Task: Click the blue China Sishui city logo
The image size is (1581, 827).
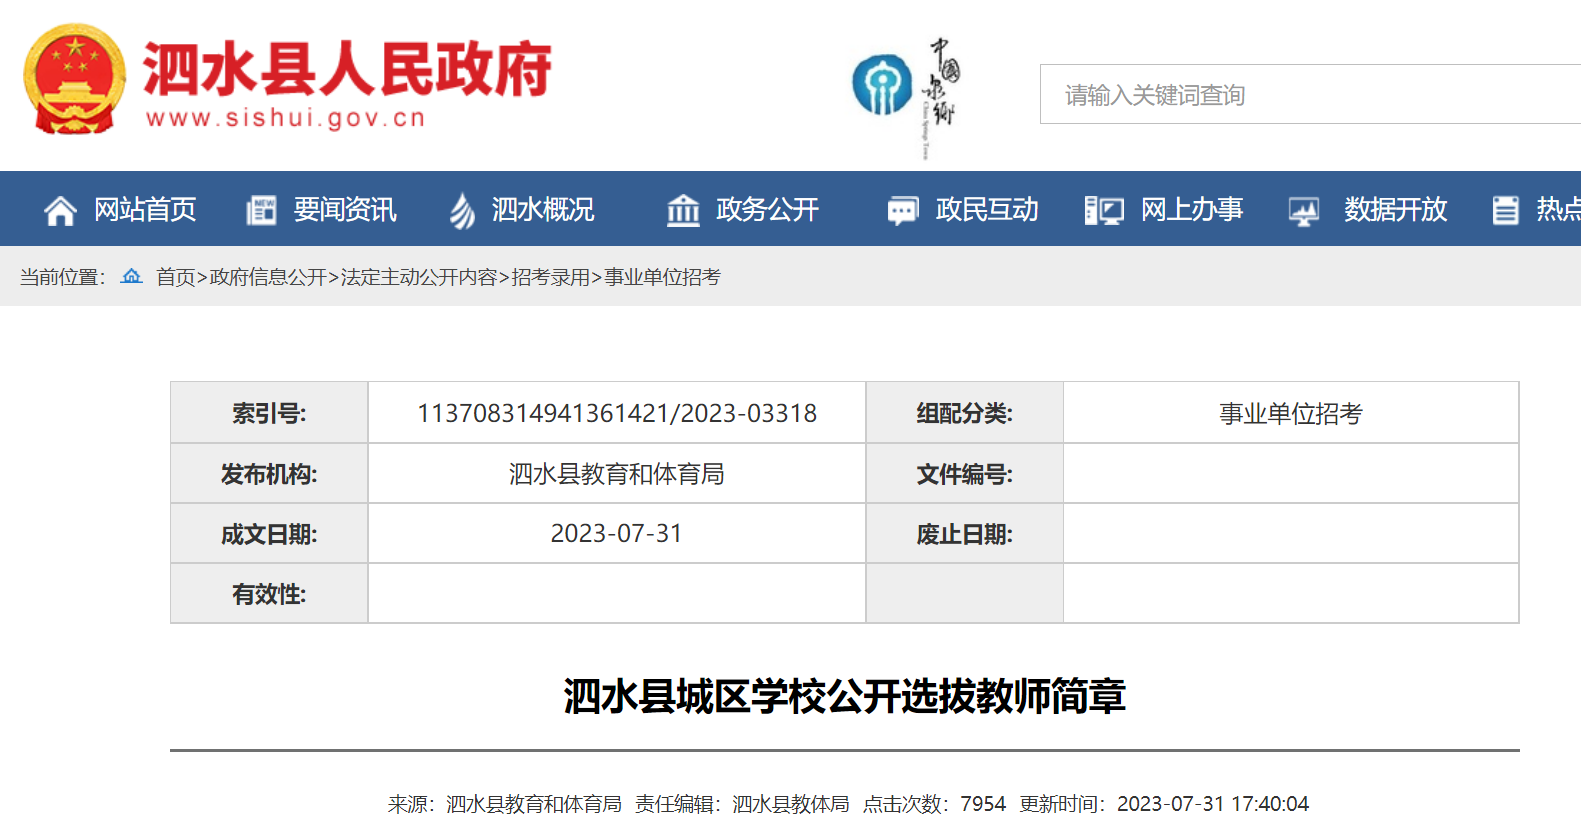Action: point(882,85)
